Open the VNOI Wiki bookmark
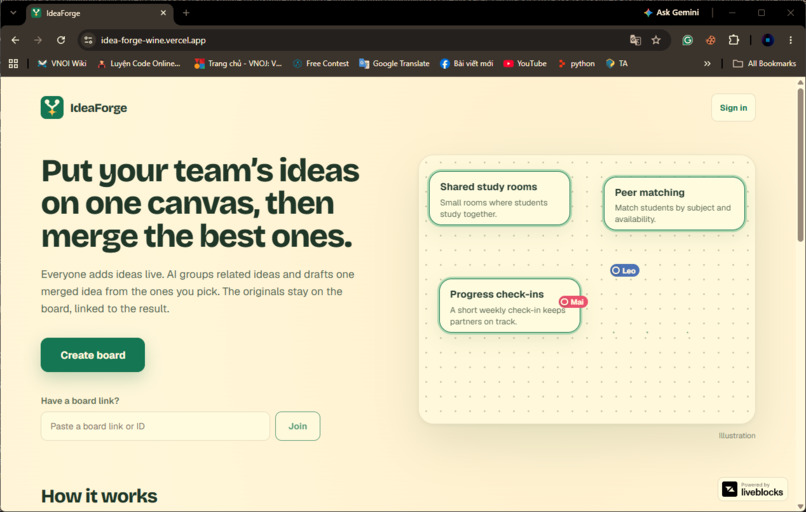This screenshot has height=512, width=806. tap(62, 63)
